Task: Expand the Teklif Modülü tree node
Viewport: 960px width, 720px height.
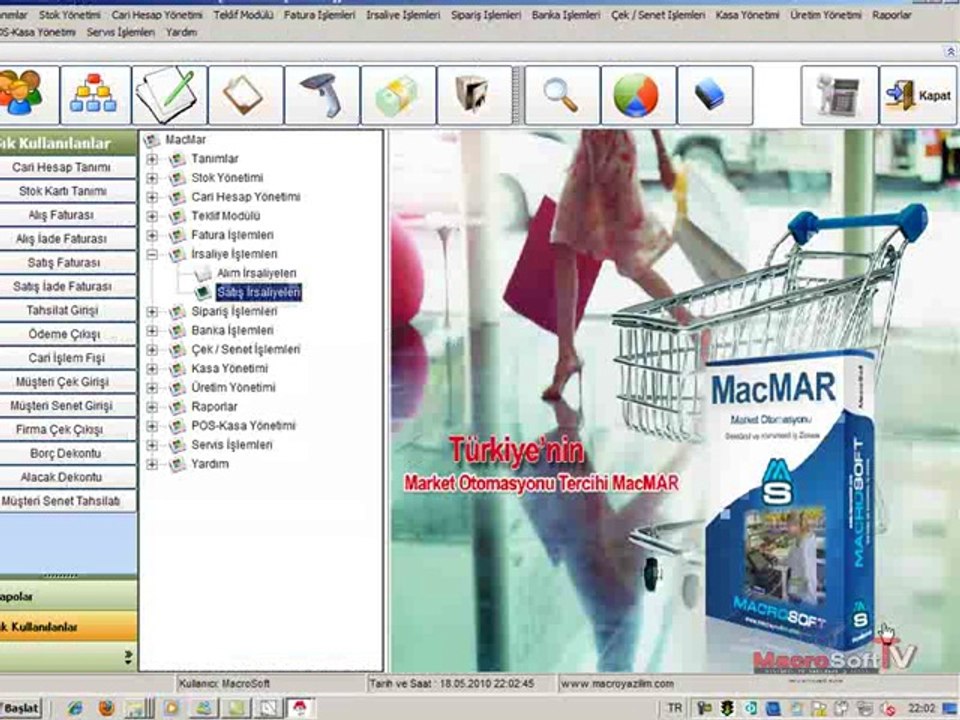Action: [152, 216]
